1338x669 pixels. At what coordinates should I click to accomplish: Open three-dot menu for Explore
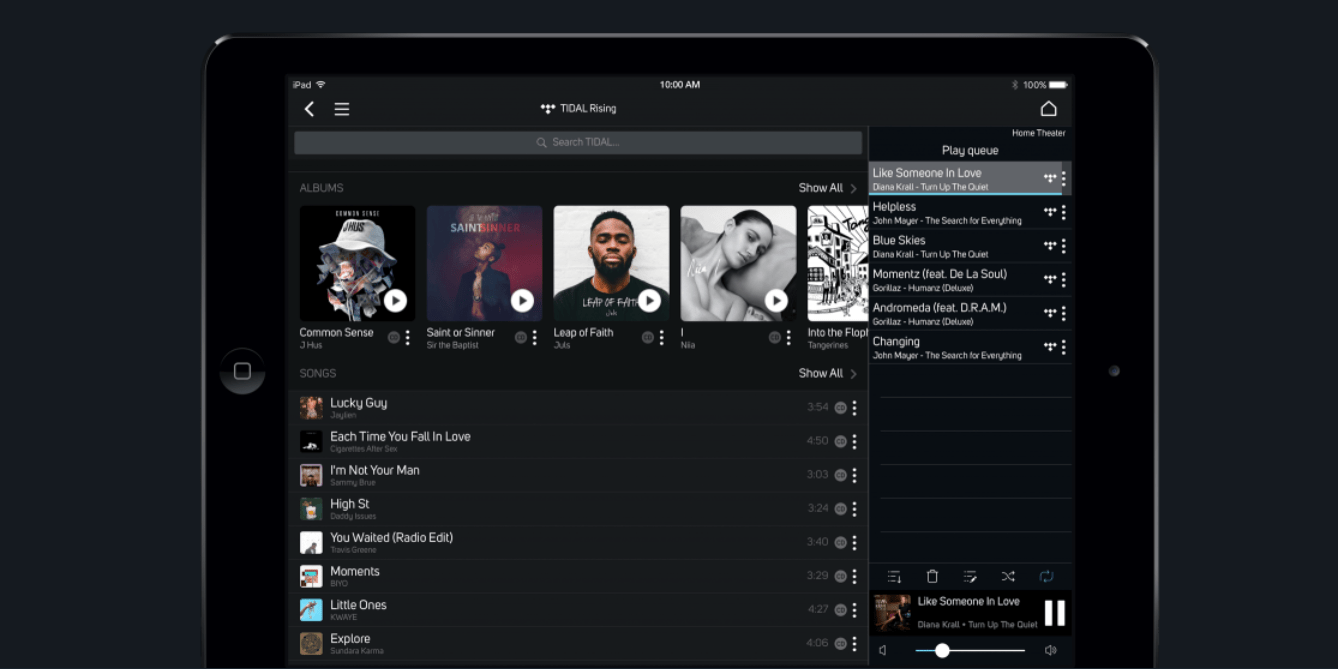(x=854, y=643)
